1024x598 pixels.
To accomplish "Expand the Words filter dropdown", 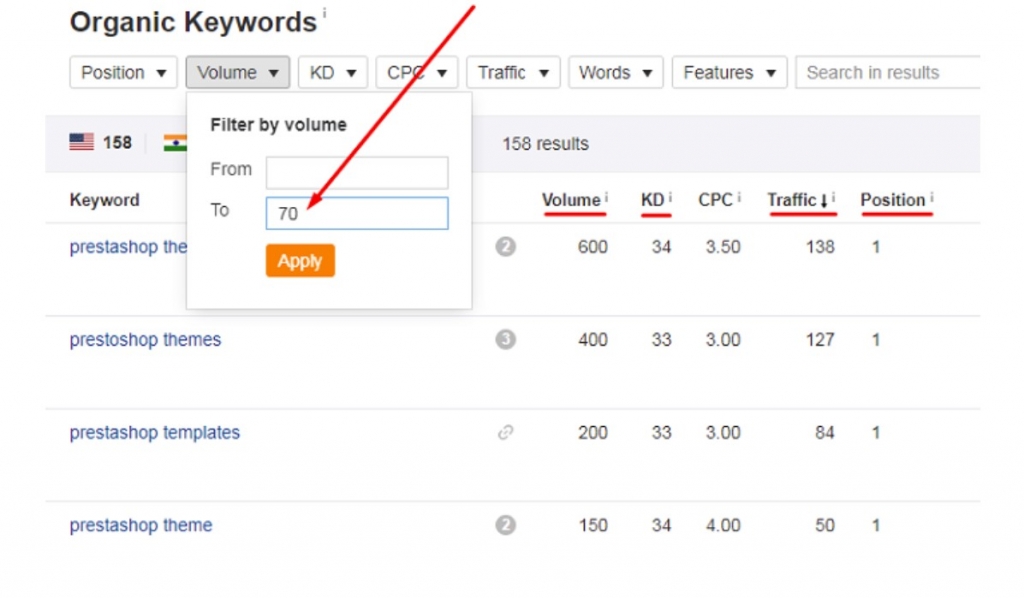I will (615, 72).
